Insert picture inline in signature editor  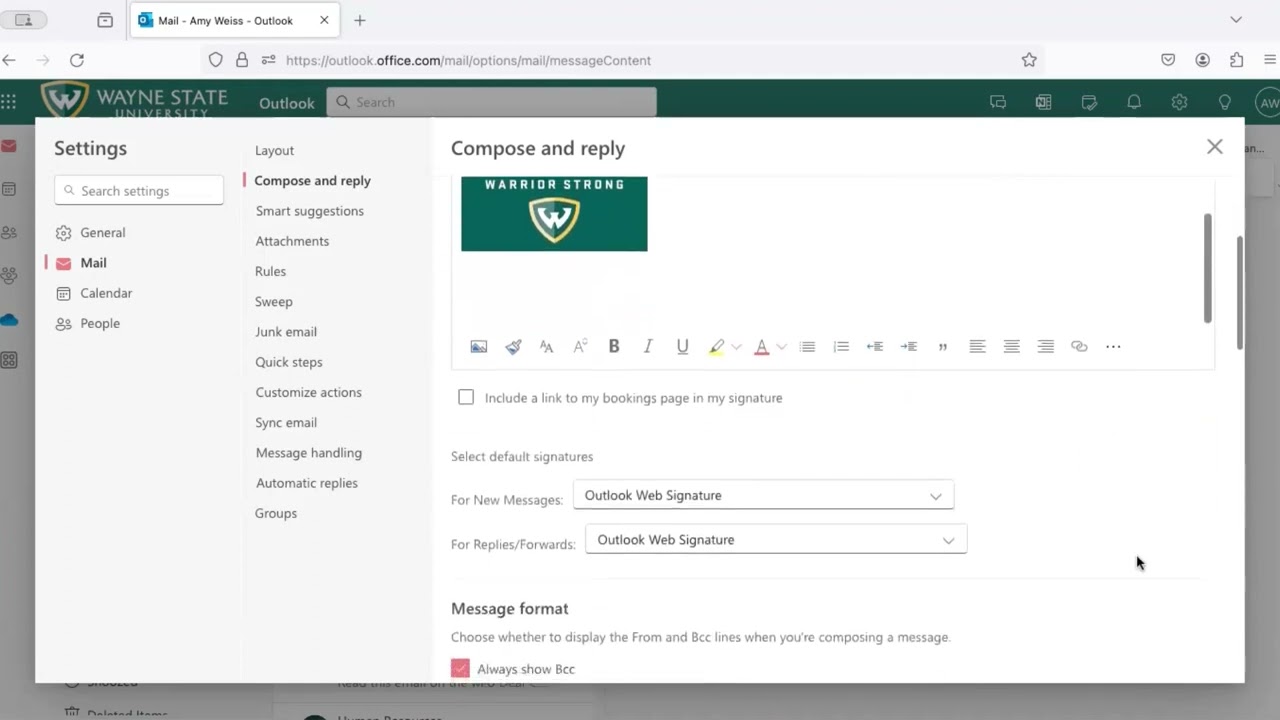[479, 347]
